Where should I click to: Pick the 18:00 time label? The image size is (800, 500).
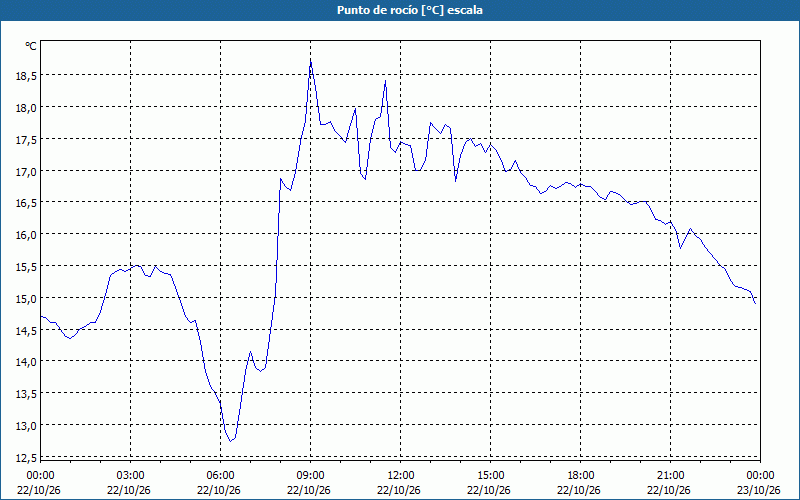(x=581, y=476)
